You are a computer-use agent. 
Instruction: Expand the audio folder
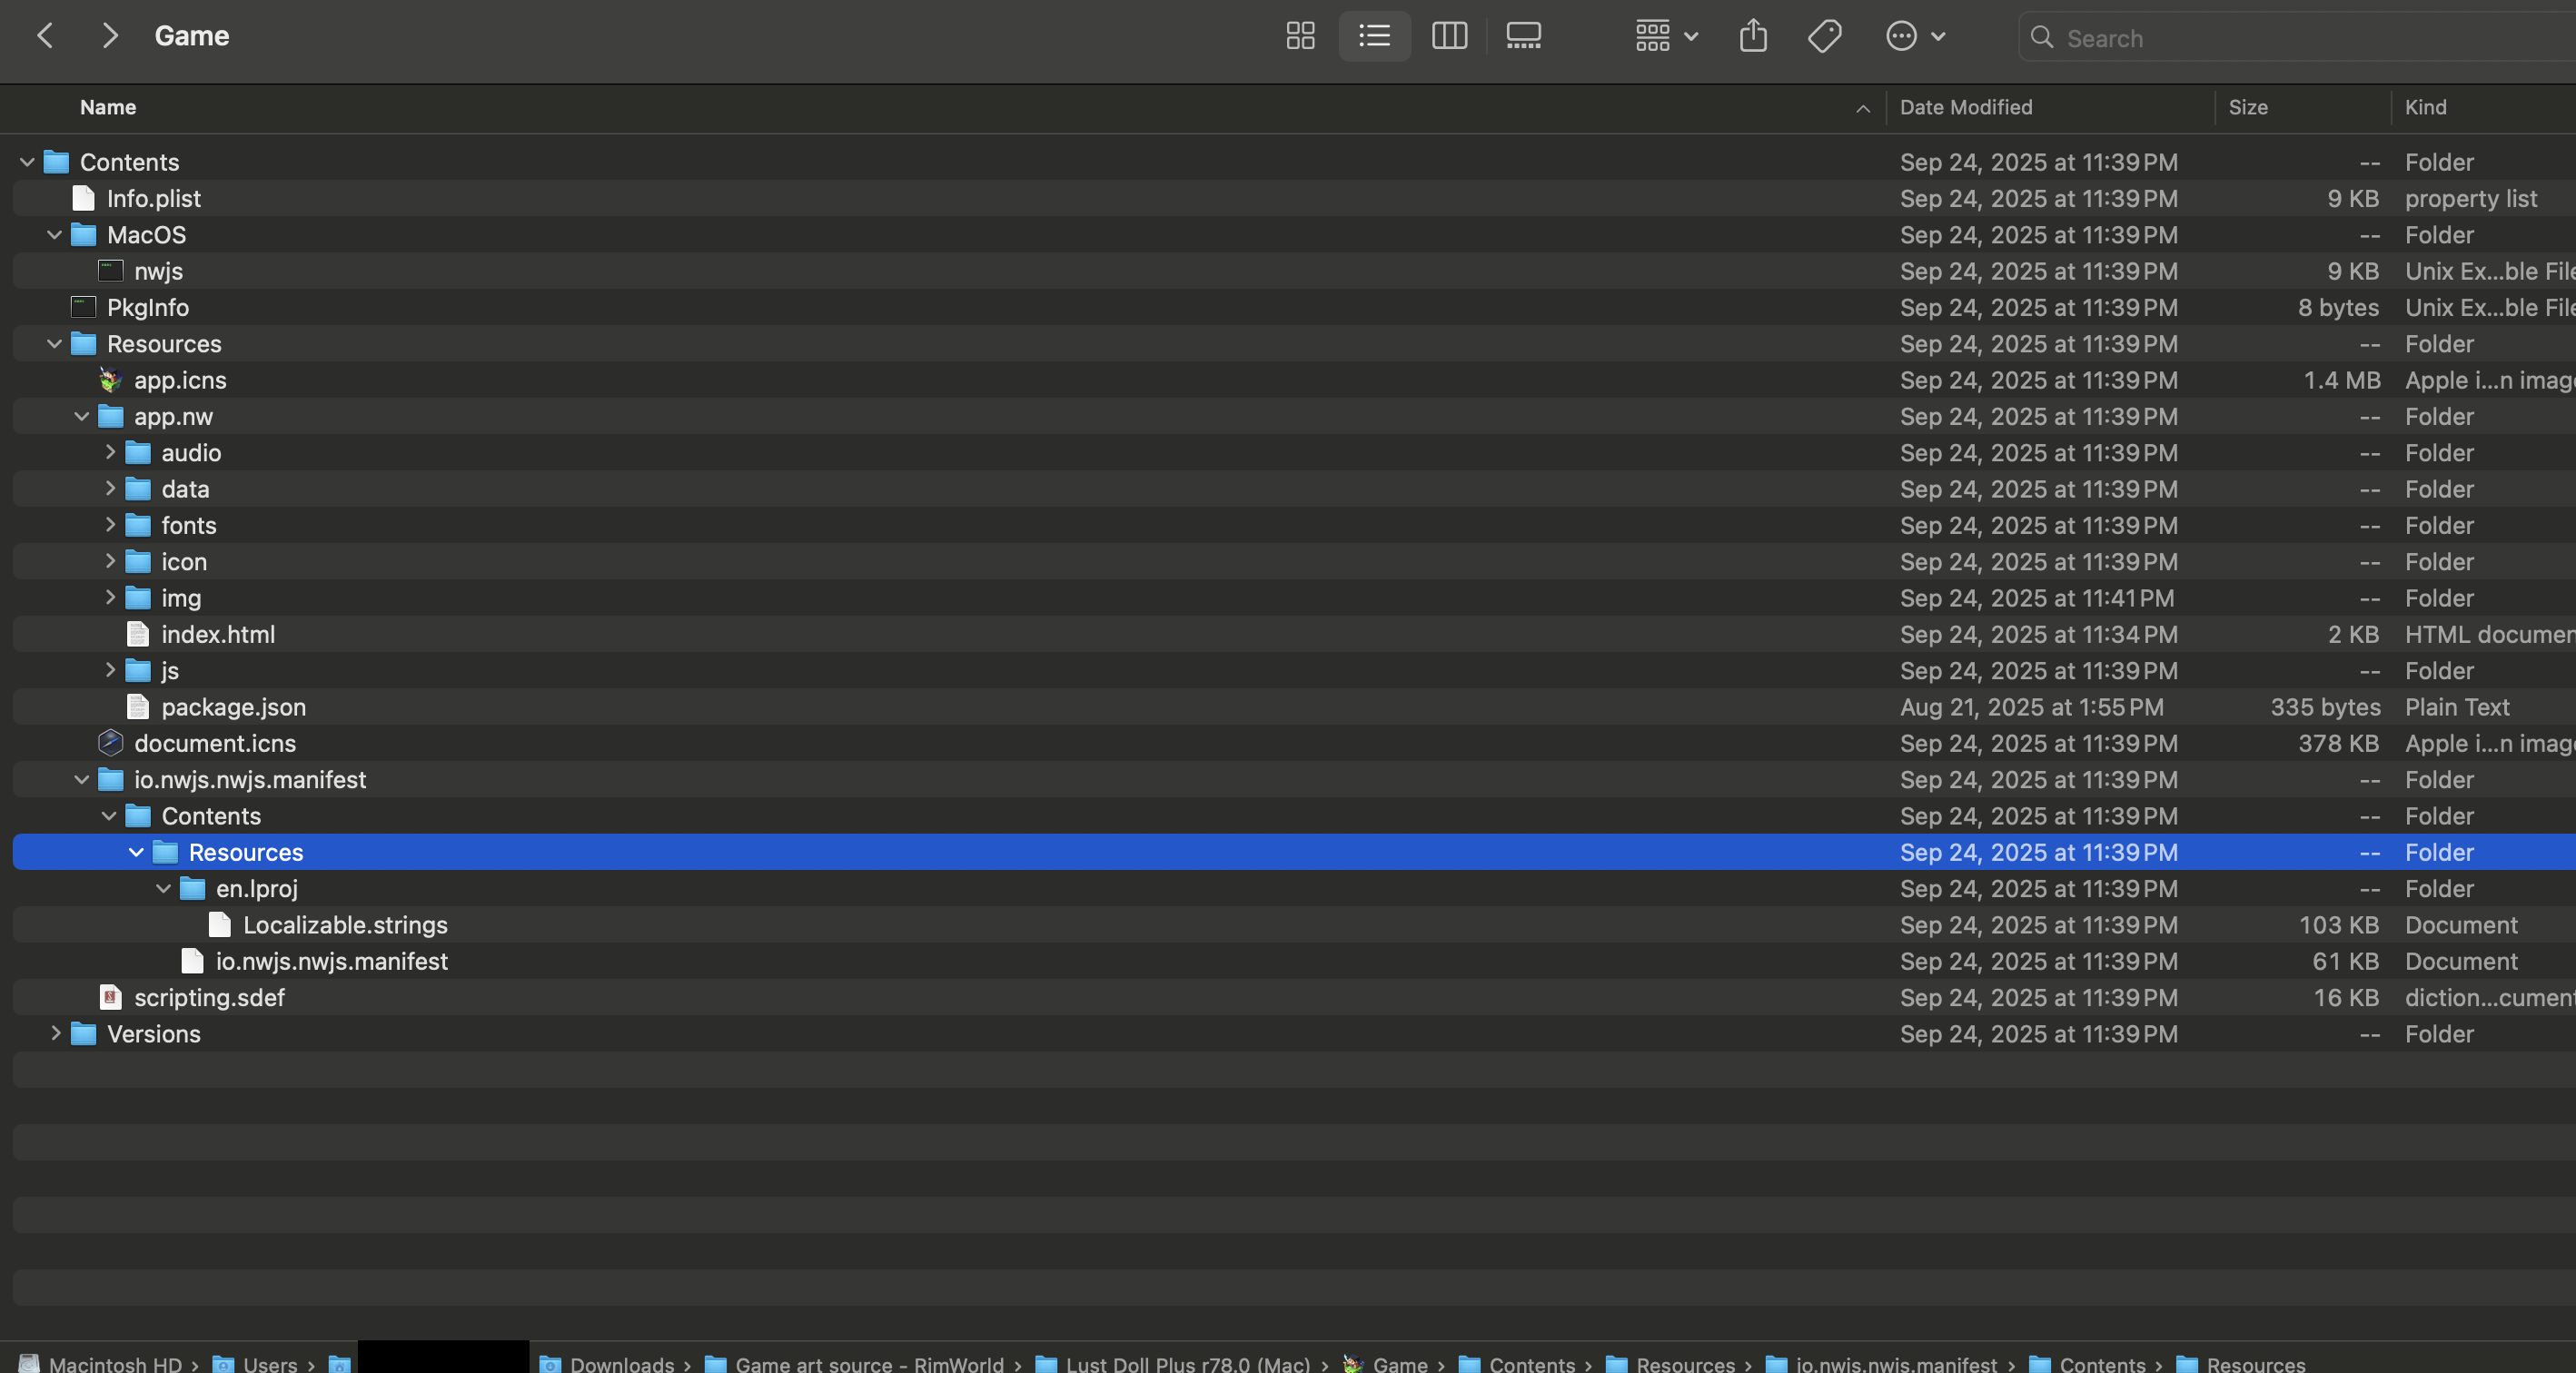pos(110,452)
